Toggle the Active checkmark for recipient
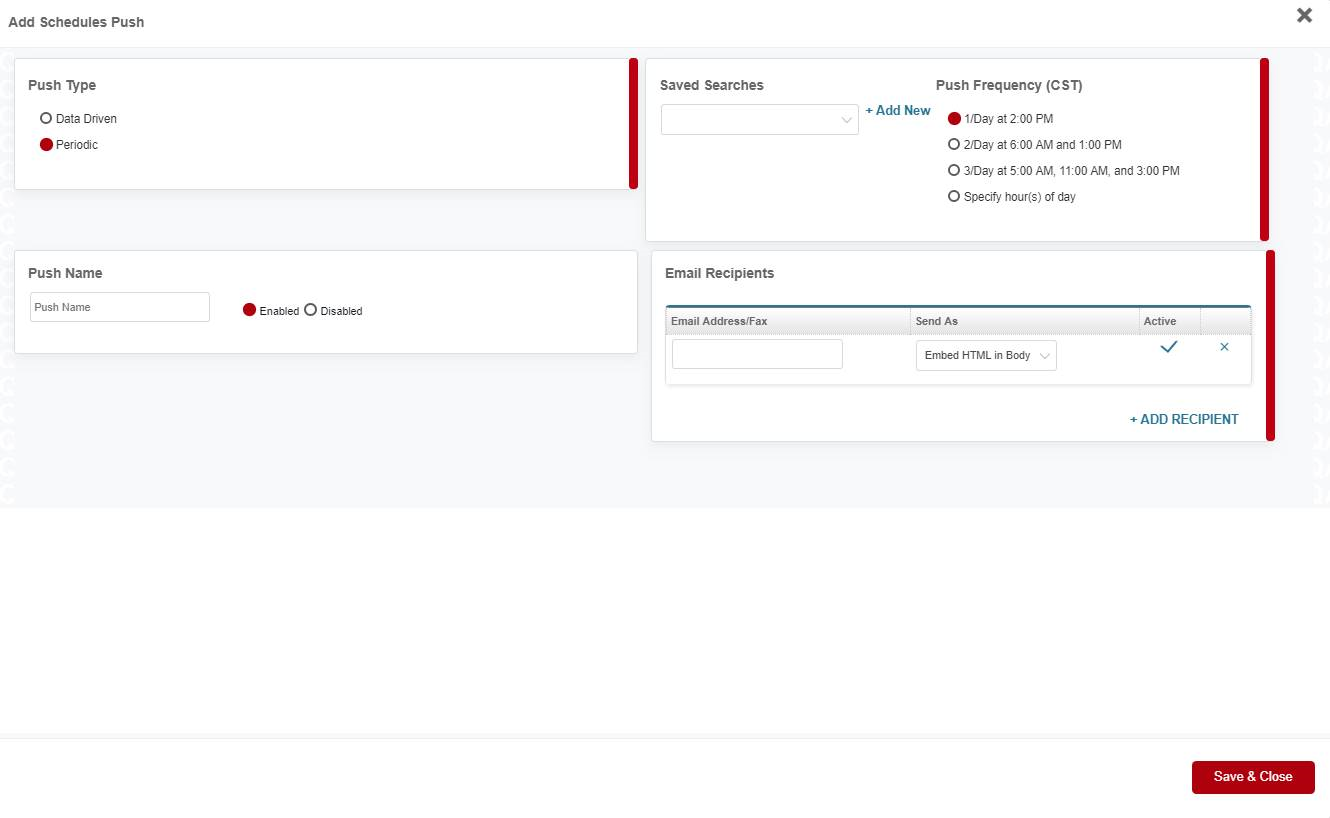This screenshot has height=818, width=1330. 1168,347
